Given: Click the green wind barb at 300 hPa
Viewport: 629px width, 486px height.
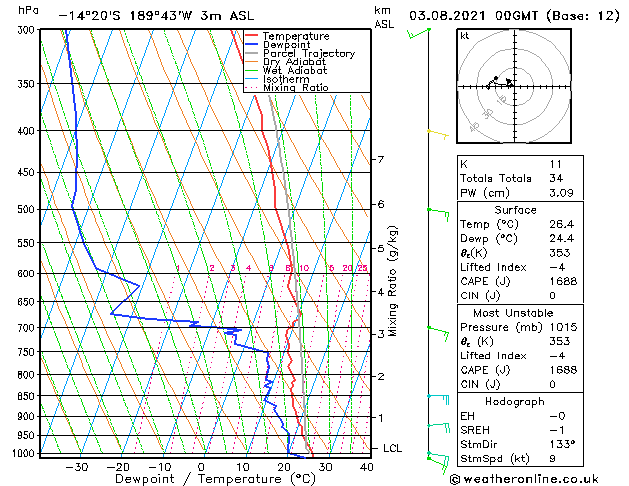Looking at the screenshot, I should pyautogui.click(x=419, y=33).
